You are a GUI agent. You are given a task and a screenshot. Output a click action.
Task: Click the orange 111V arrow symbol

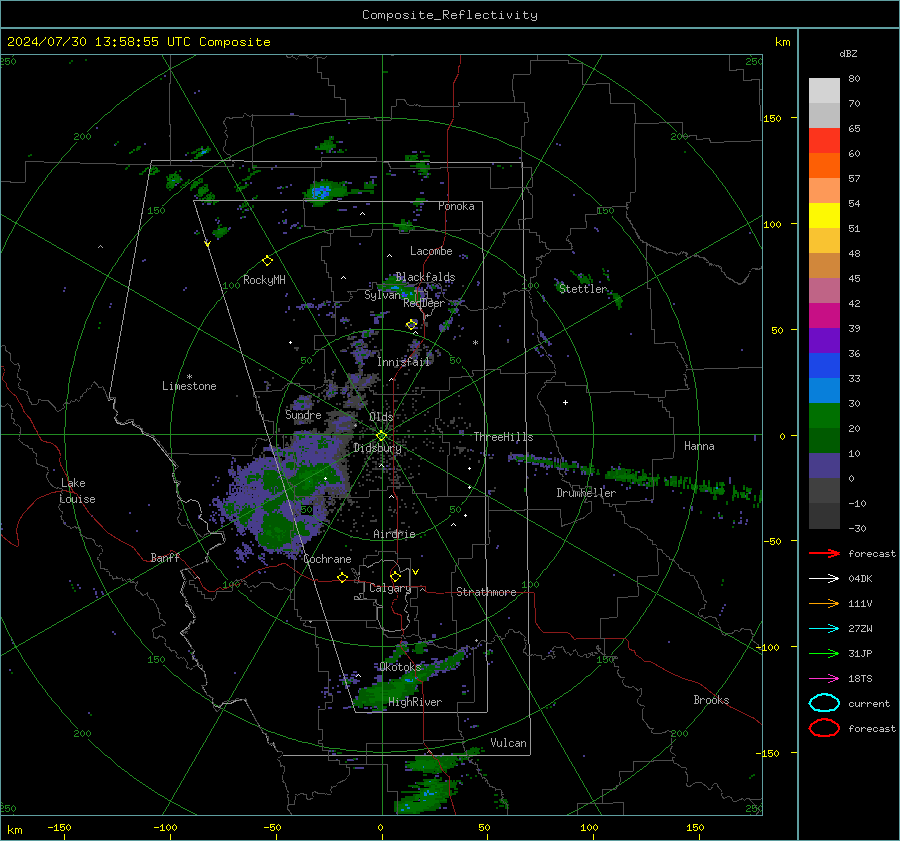click(824, 603)
